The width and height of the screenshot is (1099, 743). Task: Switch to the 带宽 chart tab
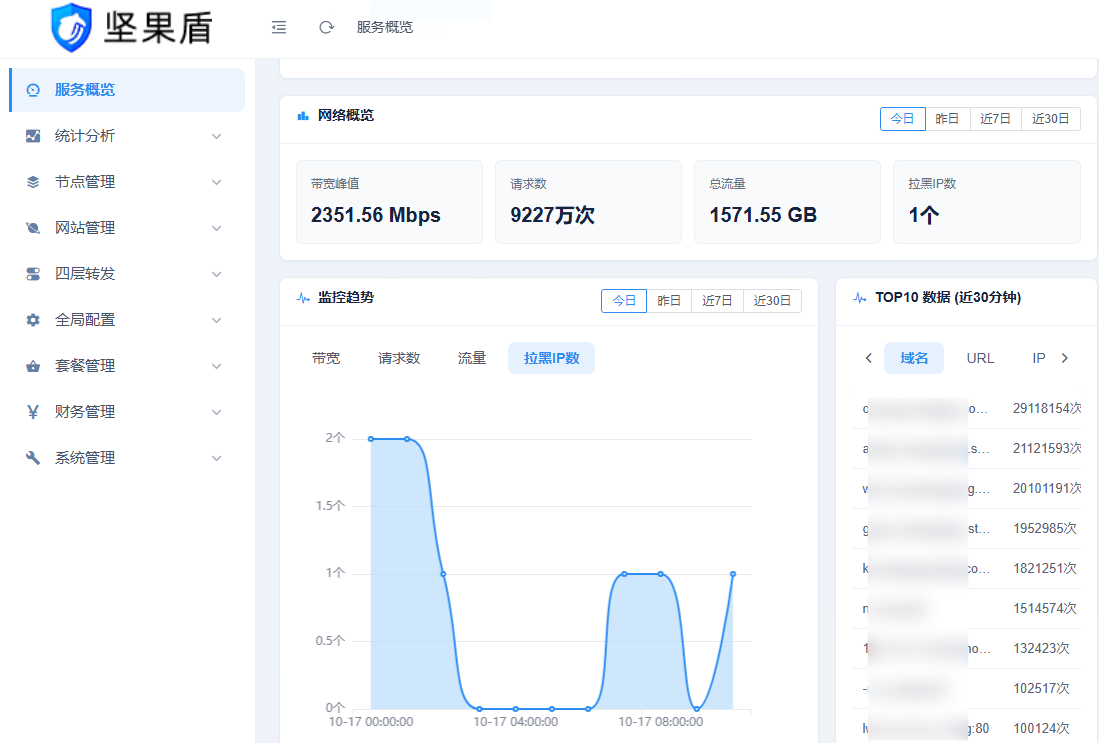[x=326, y=358]
